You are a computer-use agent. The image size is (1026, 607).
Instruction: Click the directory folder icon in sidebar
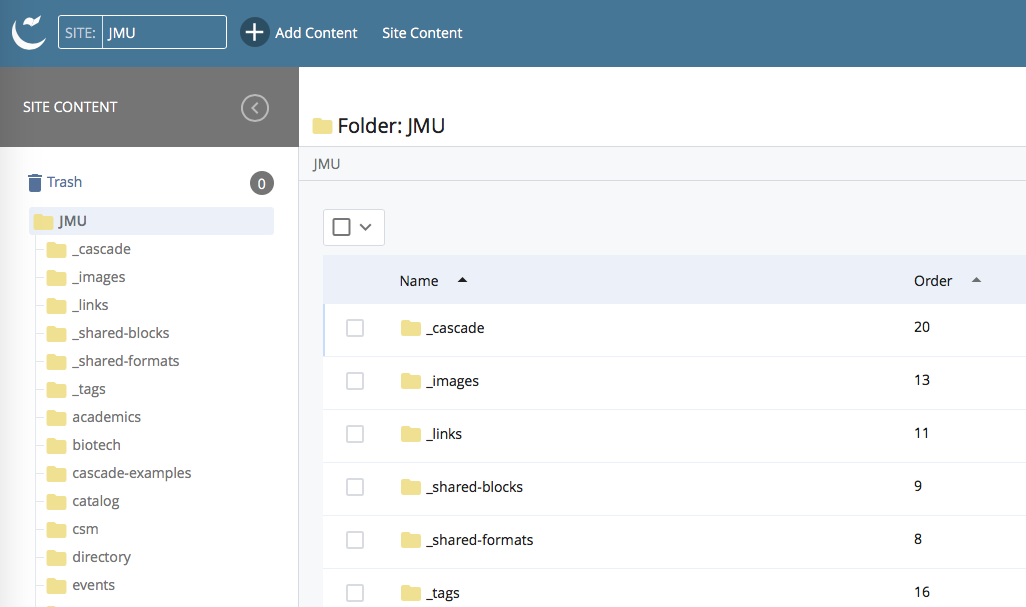56,557
